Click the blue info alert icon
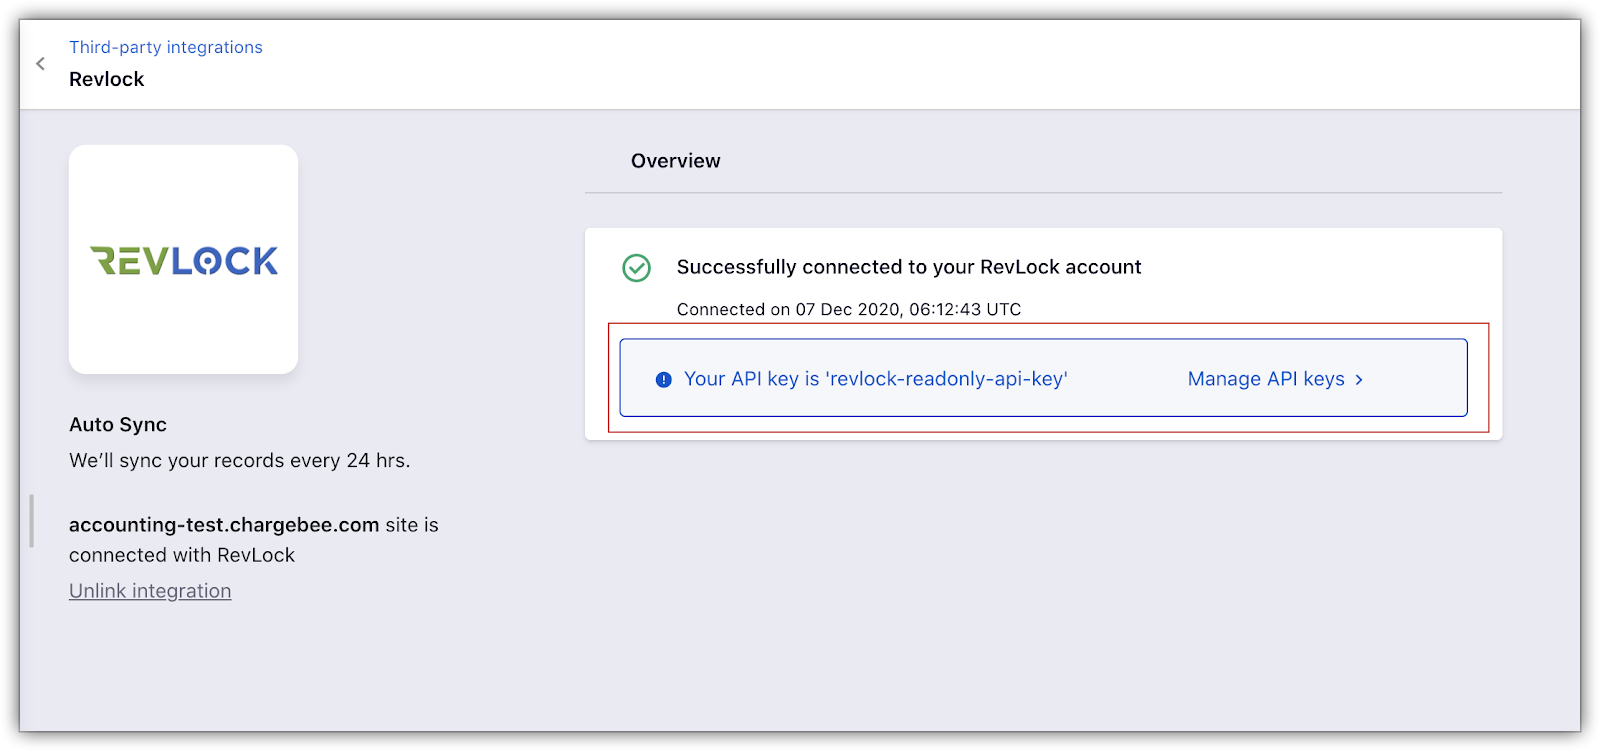The height and width of the screenshot is (751, 1600). click(663, 380)
